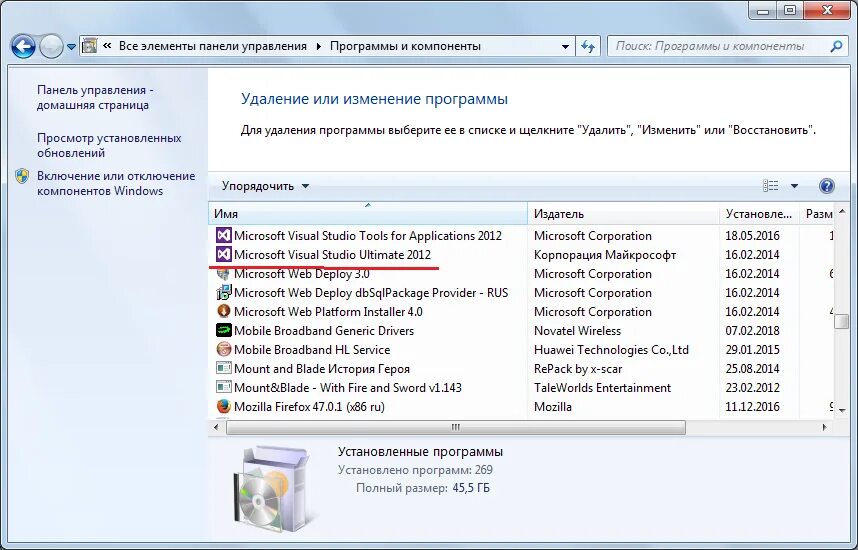Select Mobile Broadband HL Service entry
Viewport: 858px width, 550px height.
pos(312,349)
